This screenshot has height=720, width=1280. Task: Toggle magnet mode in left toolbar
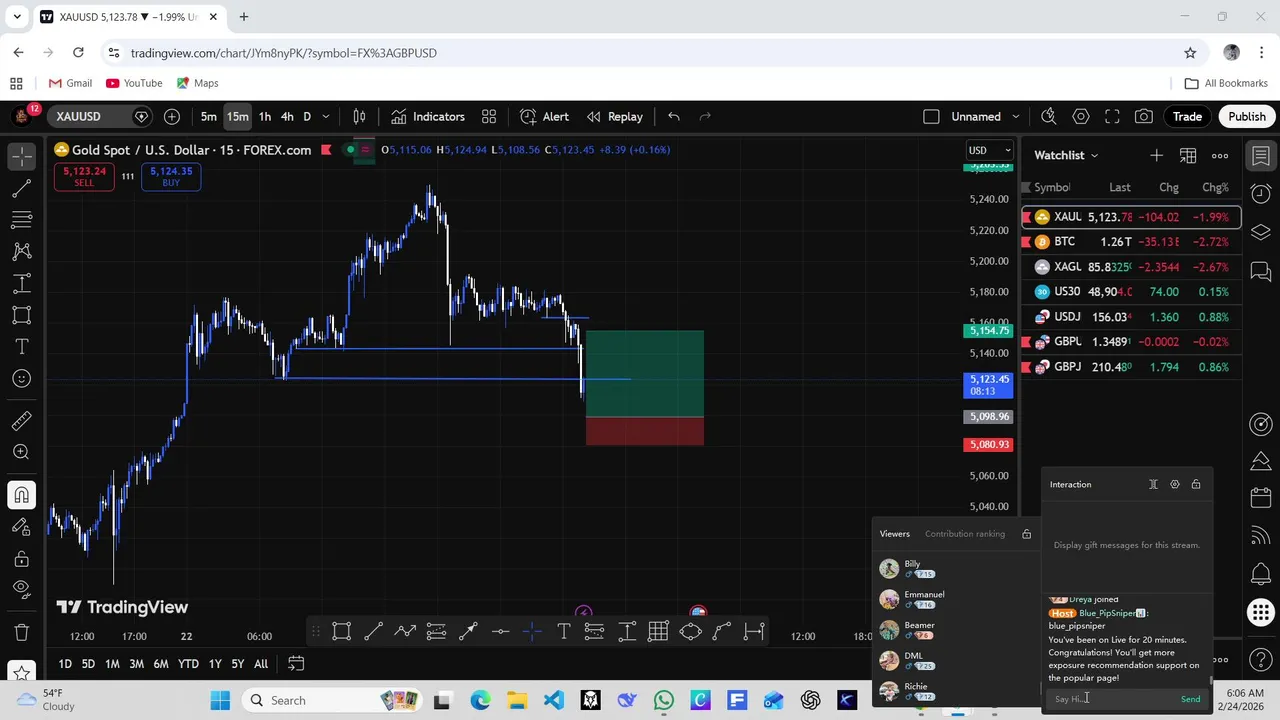pyautogui.click(x=21, y=495)
